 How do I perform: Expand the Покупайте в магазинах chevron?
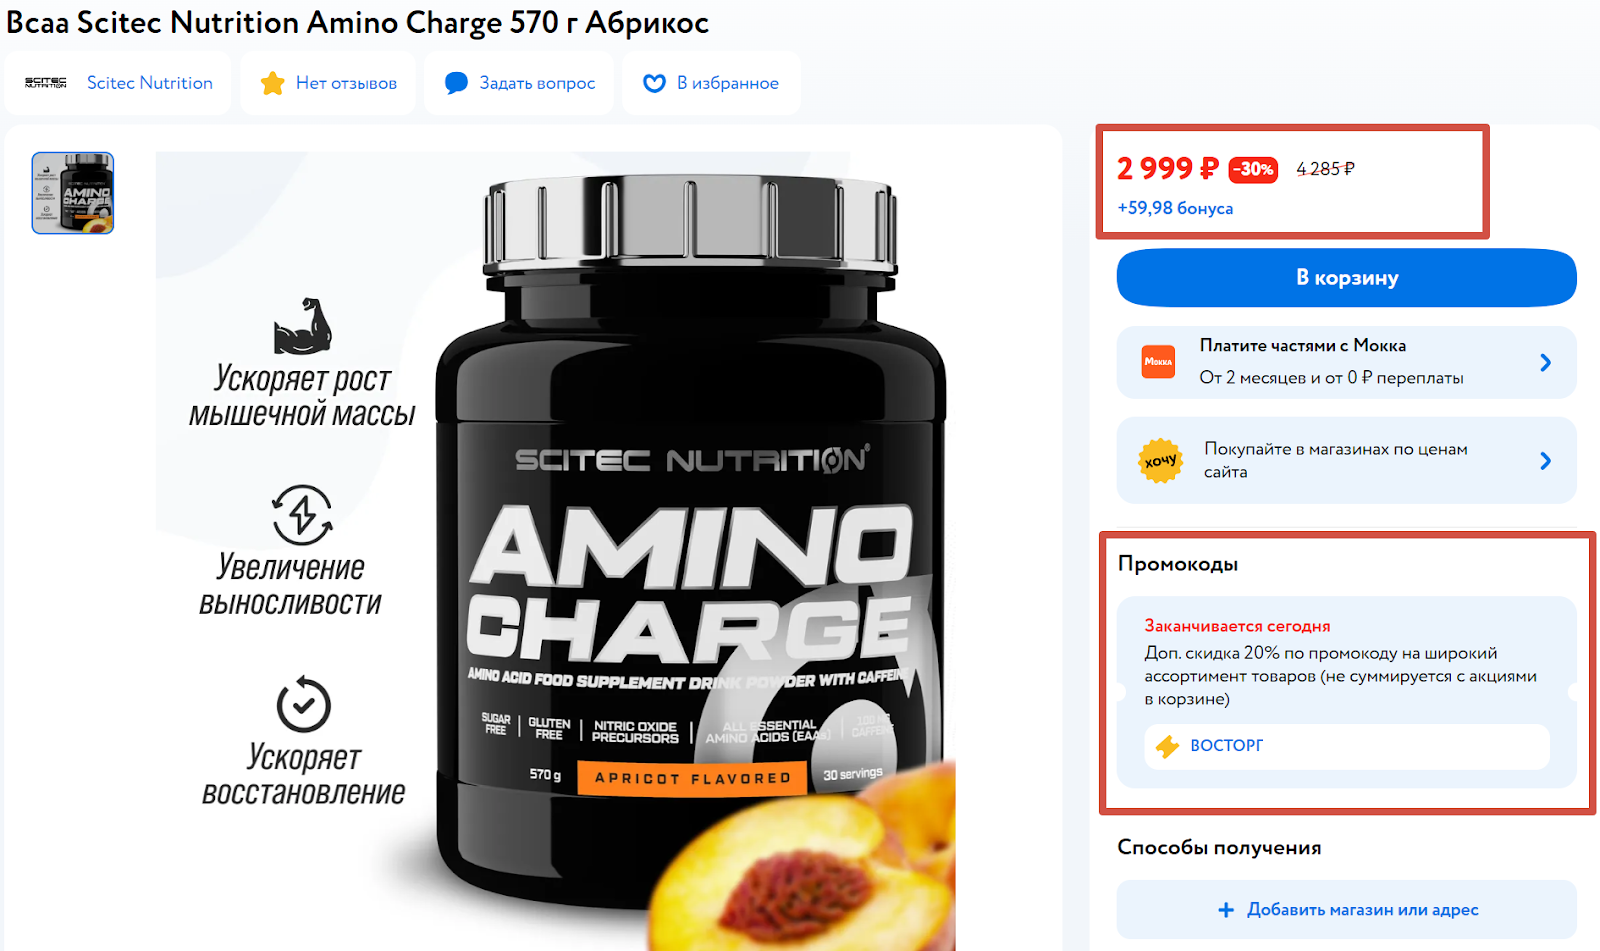[1546, 461]
